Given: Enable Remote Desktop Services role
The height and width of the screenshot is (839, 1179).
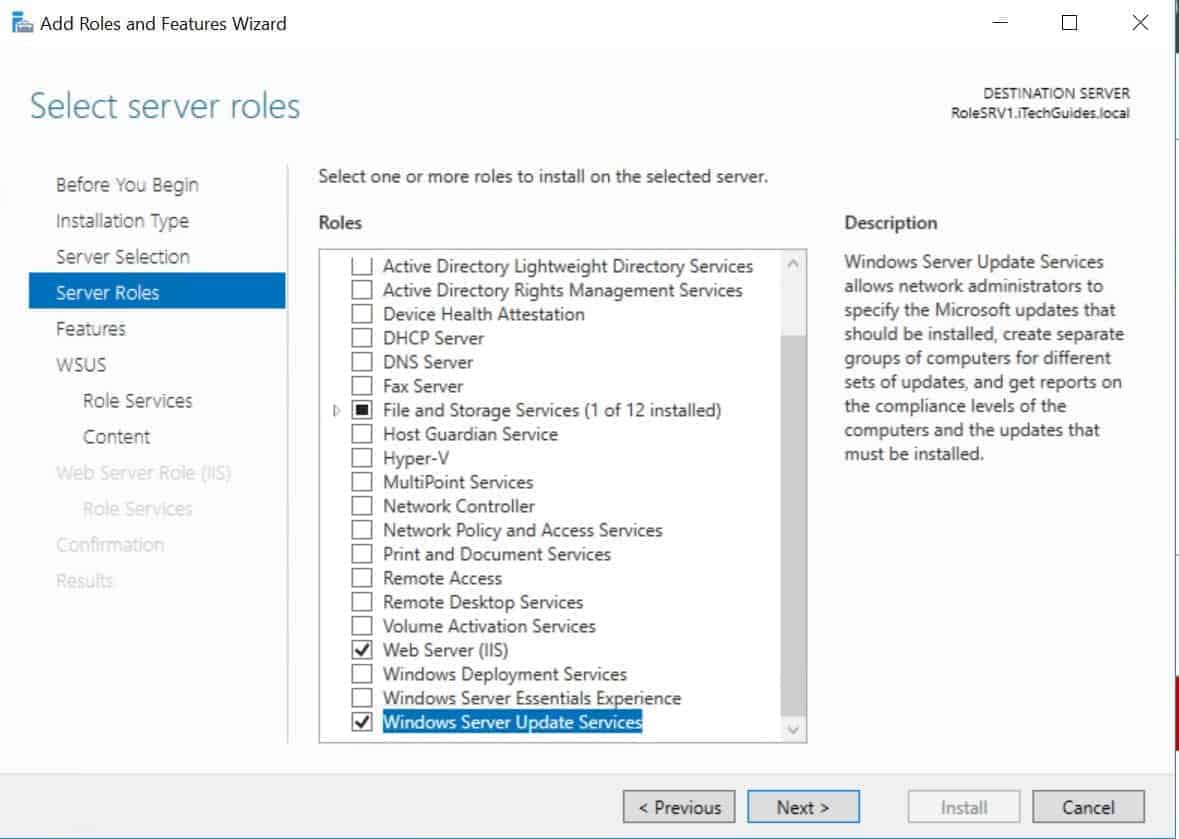Looking at the screenshot, I should tap(362, 601).
